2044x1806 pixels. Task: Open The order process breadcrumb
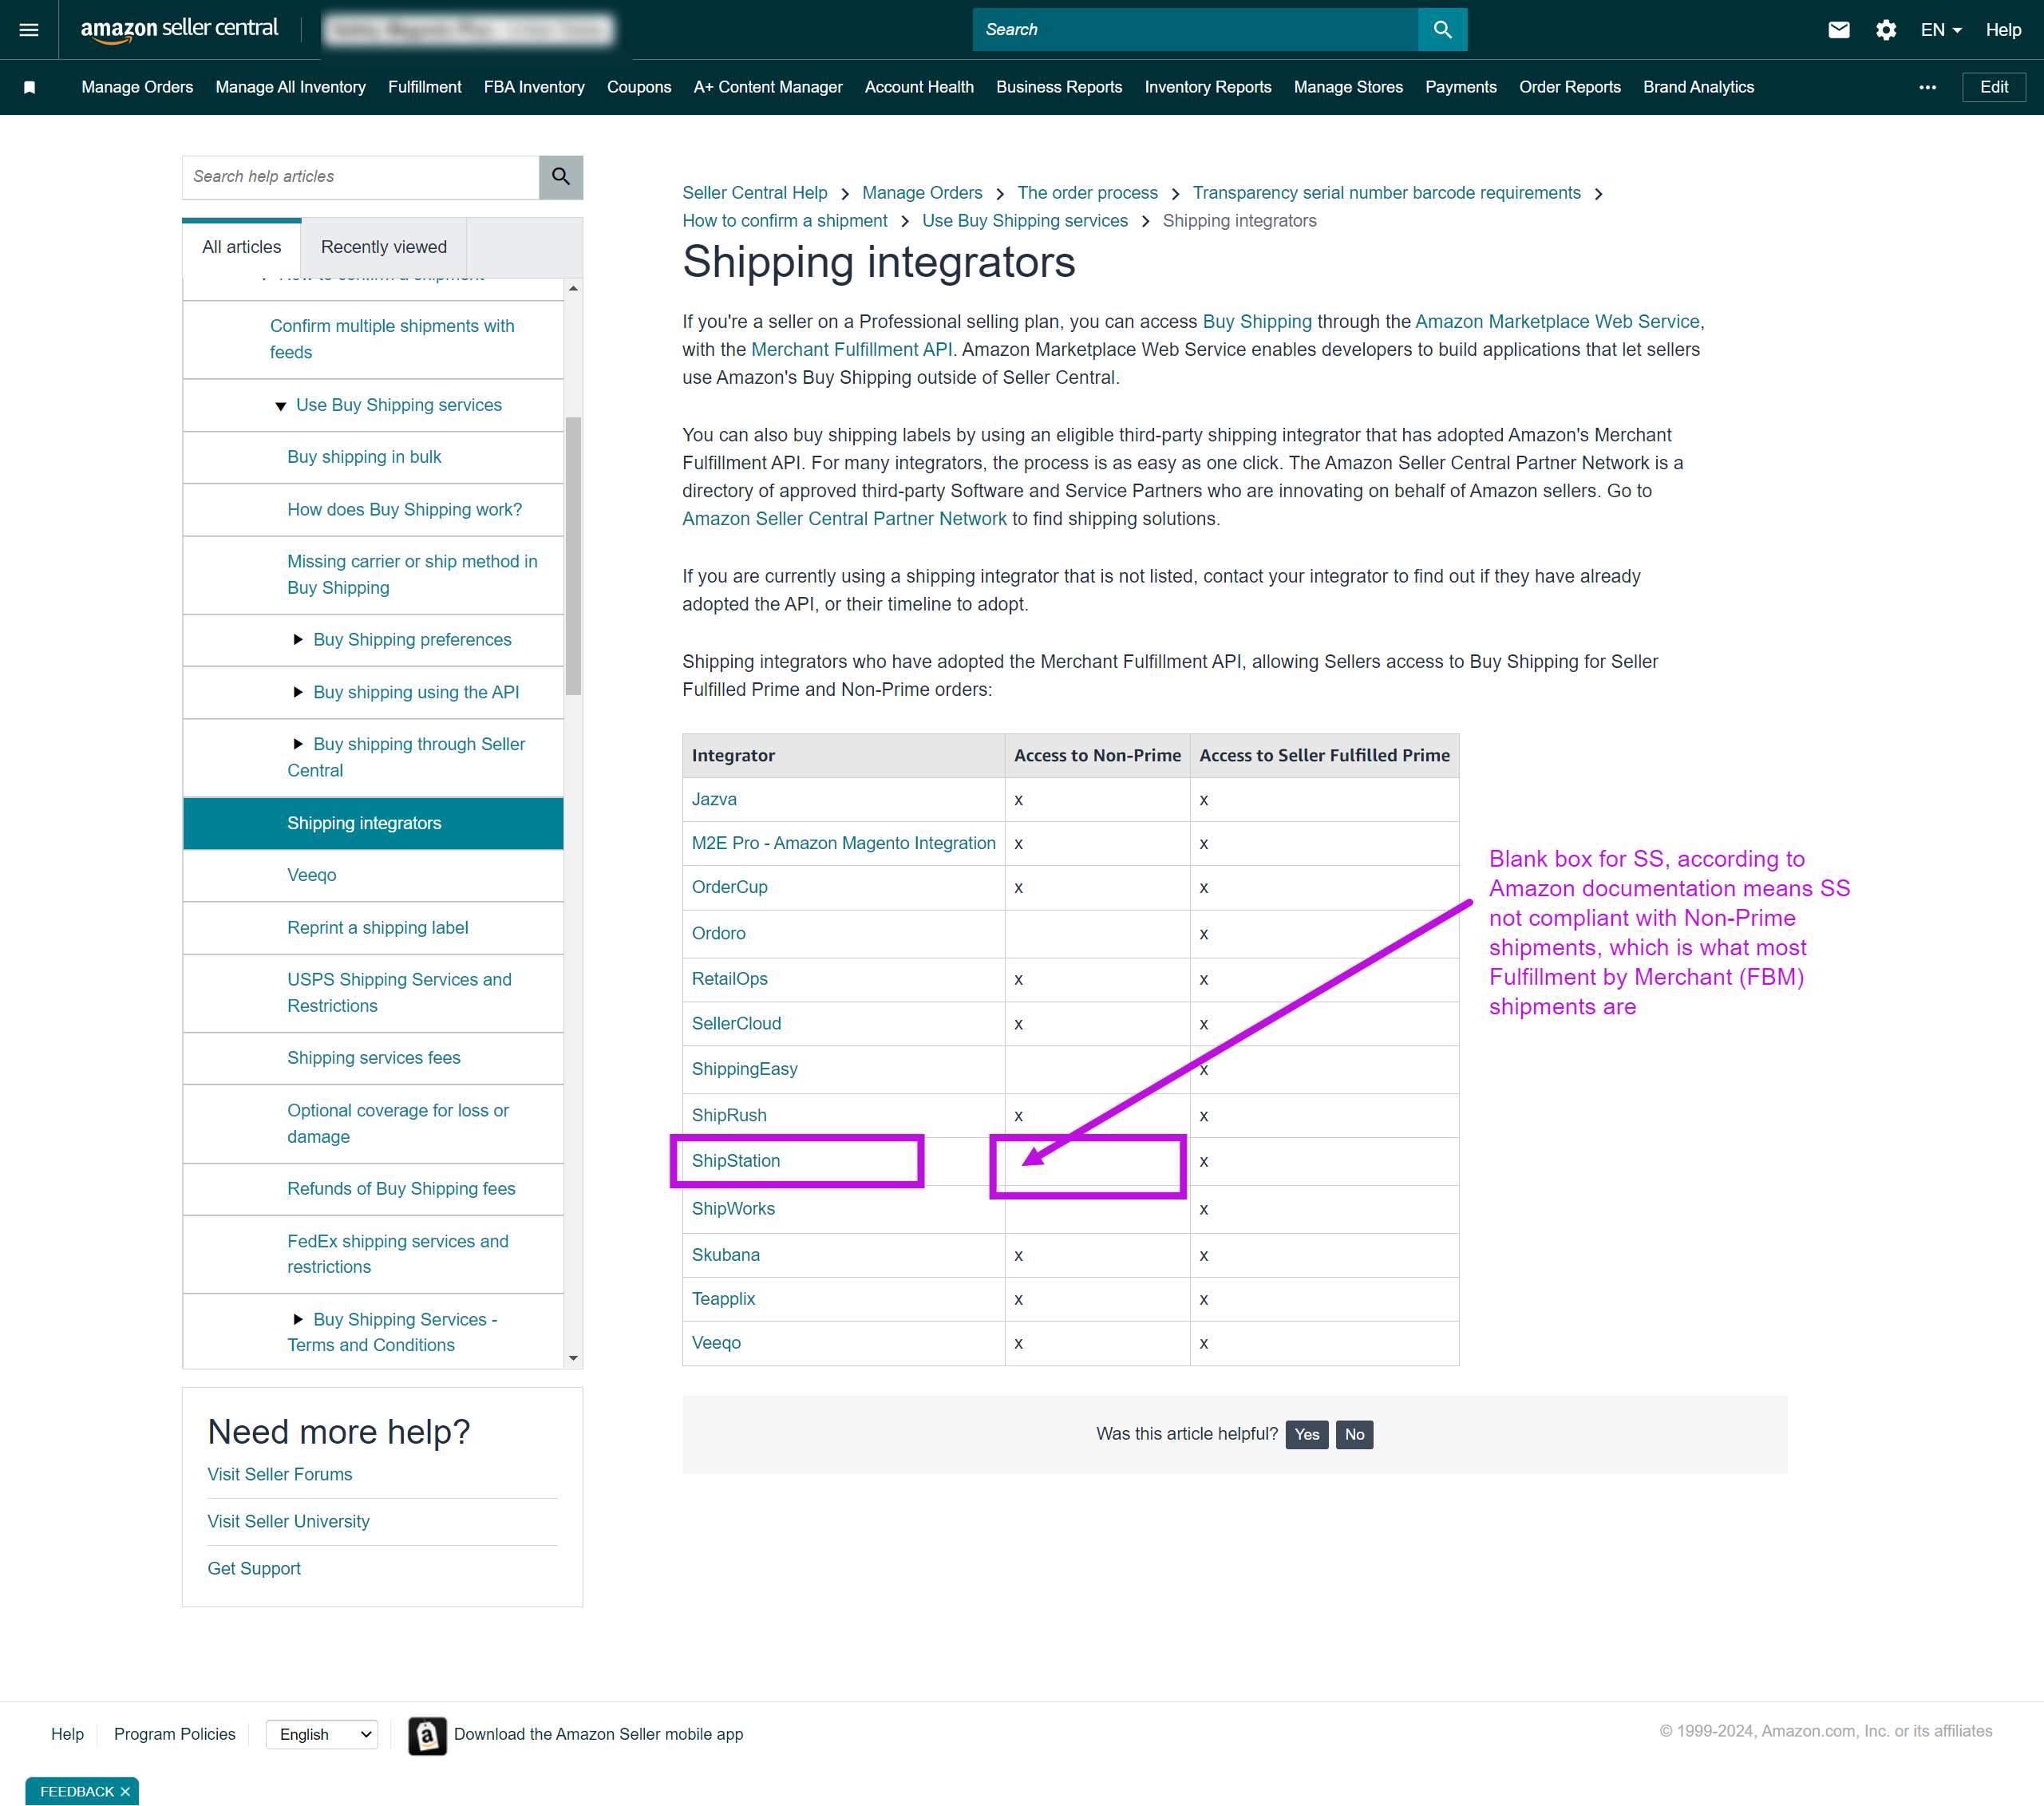pos(1087,193)
